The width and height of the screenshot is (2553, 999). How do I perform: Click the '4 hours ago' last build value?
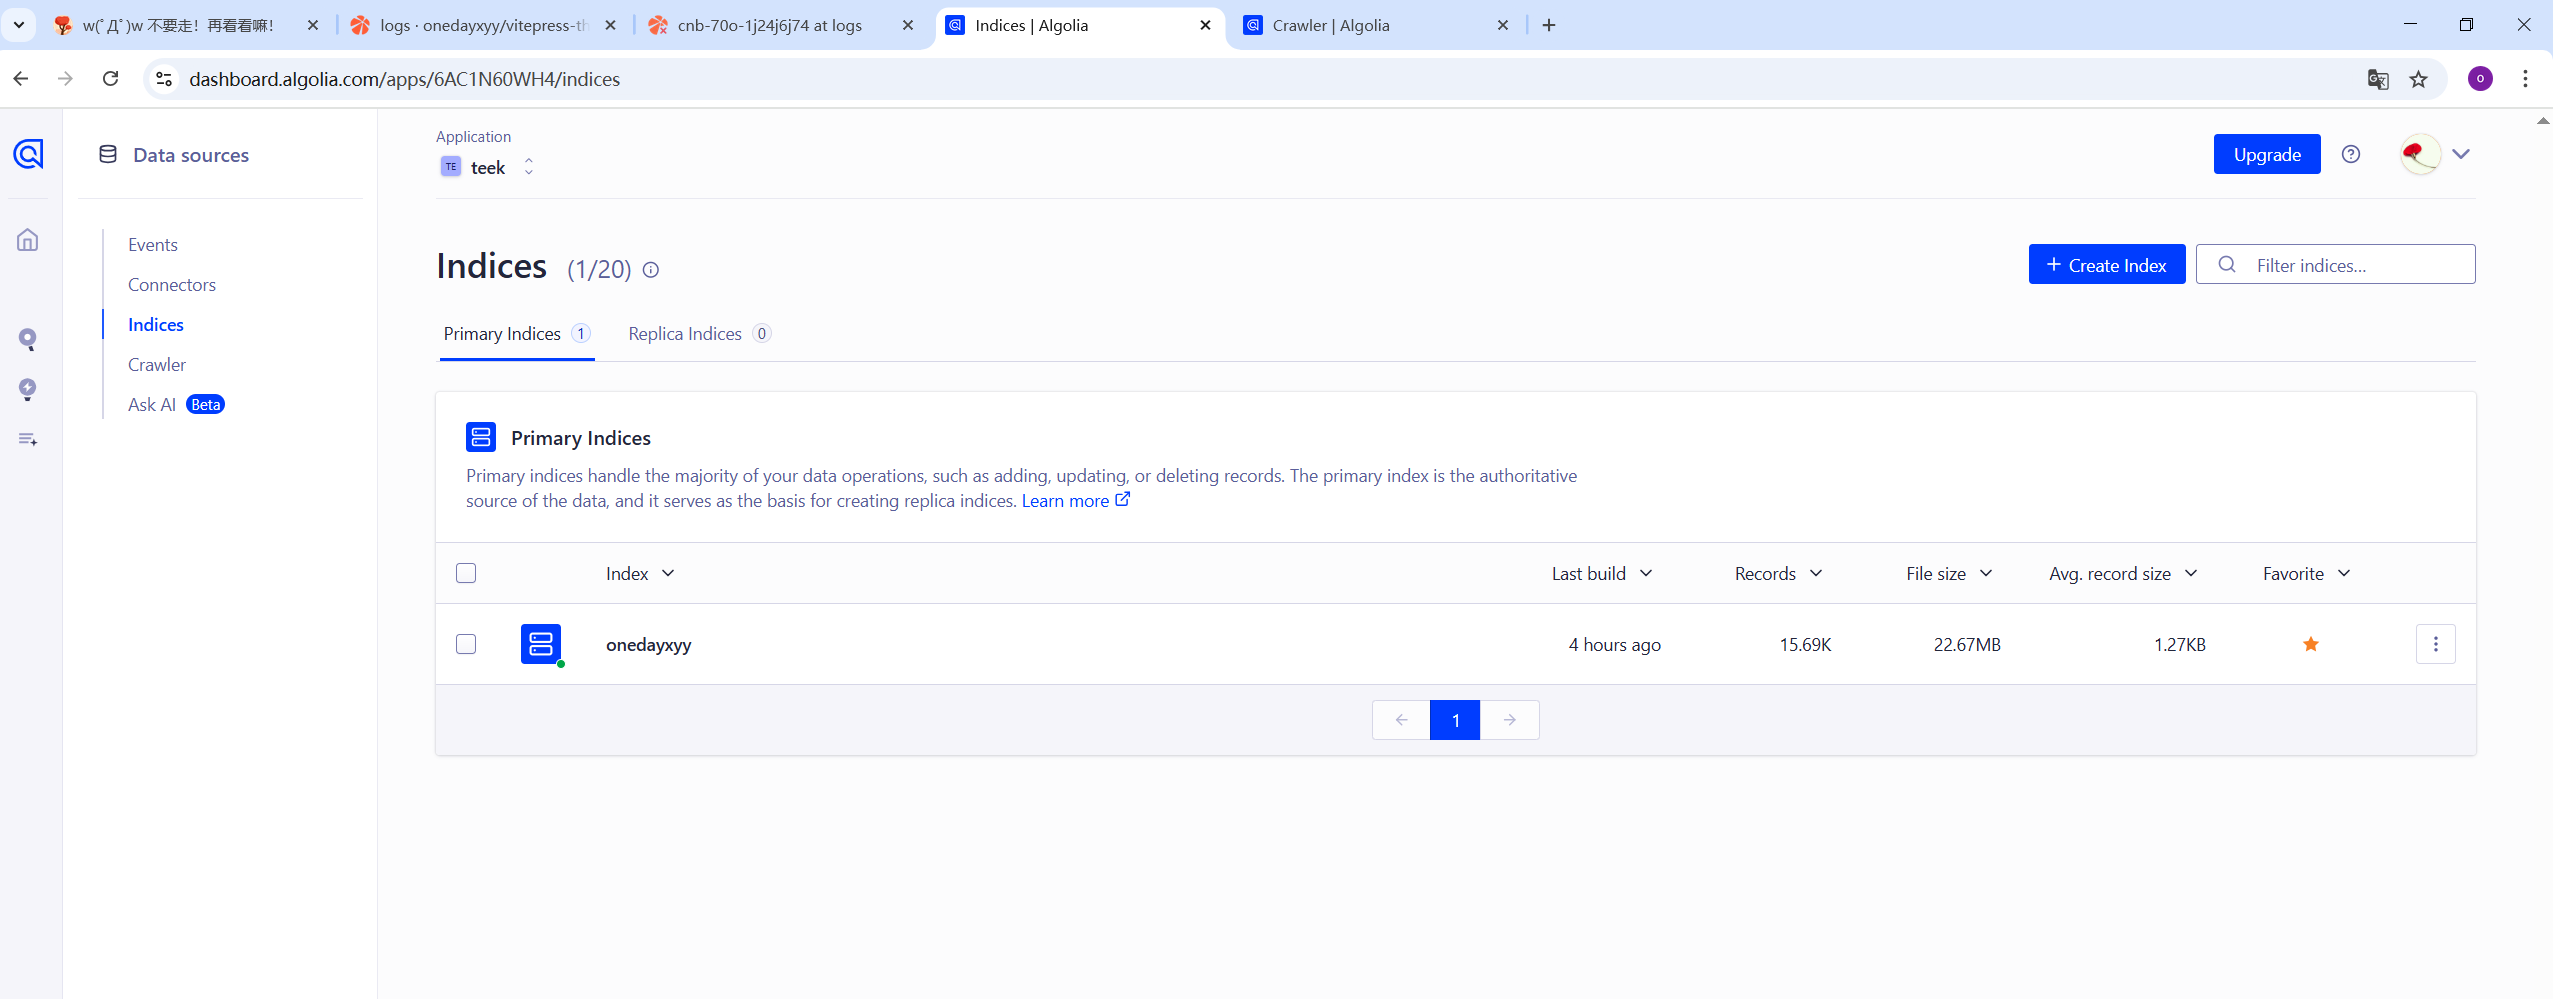[x=1615, y=645]
